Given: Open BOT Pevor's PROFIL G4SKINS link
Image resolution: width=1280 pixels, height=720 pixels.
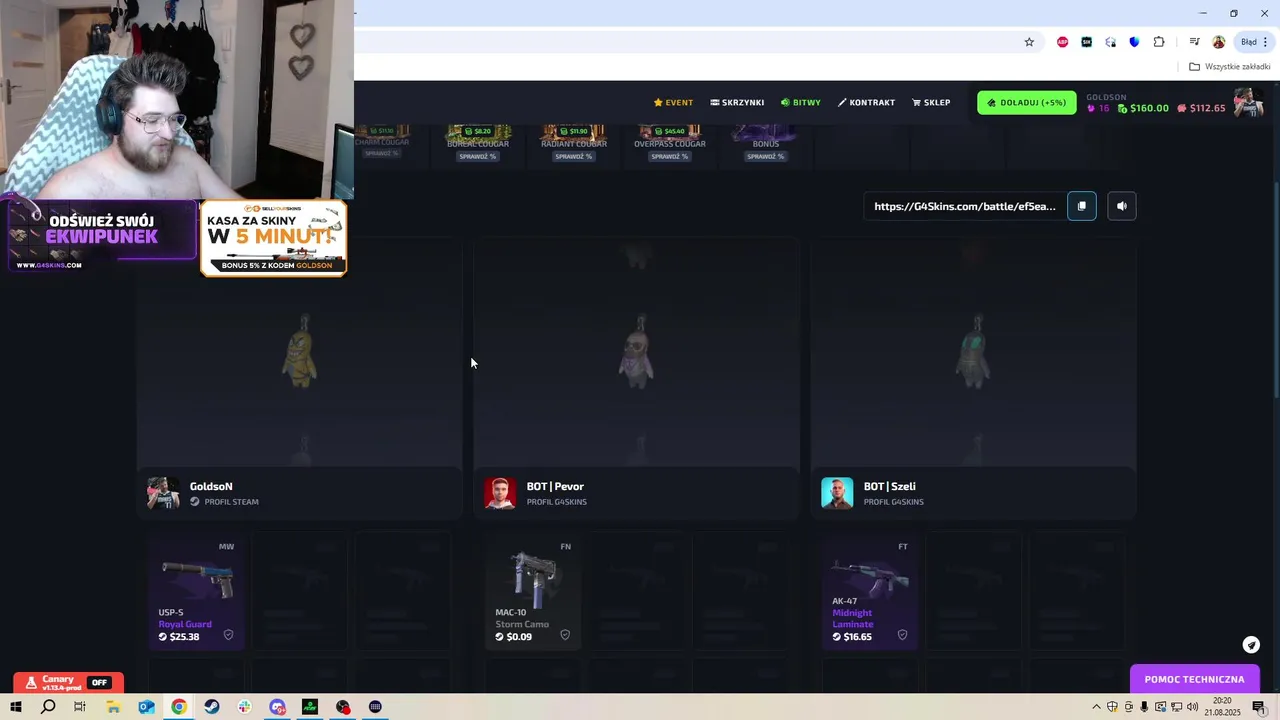Looking at the screenshot, I should (557, 502).
